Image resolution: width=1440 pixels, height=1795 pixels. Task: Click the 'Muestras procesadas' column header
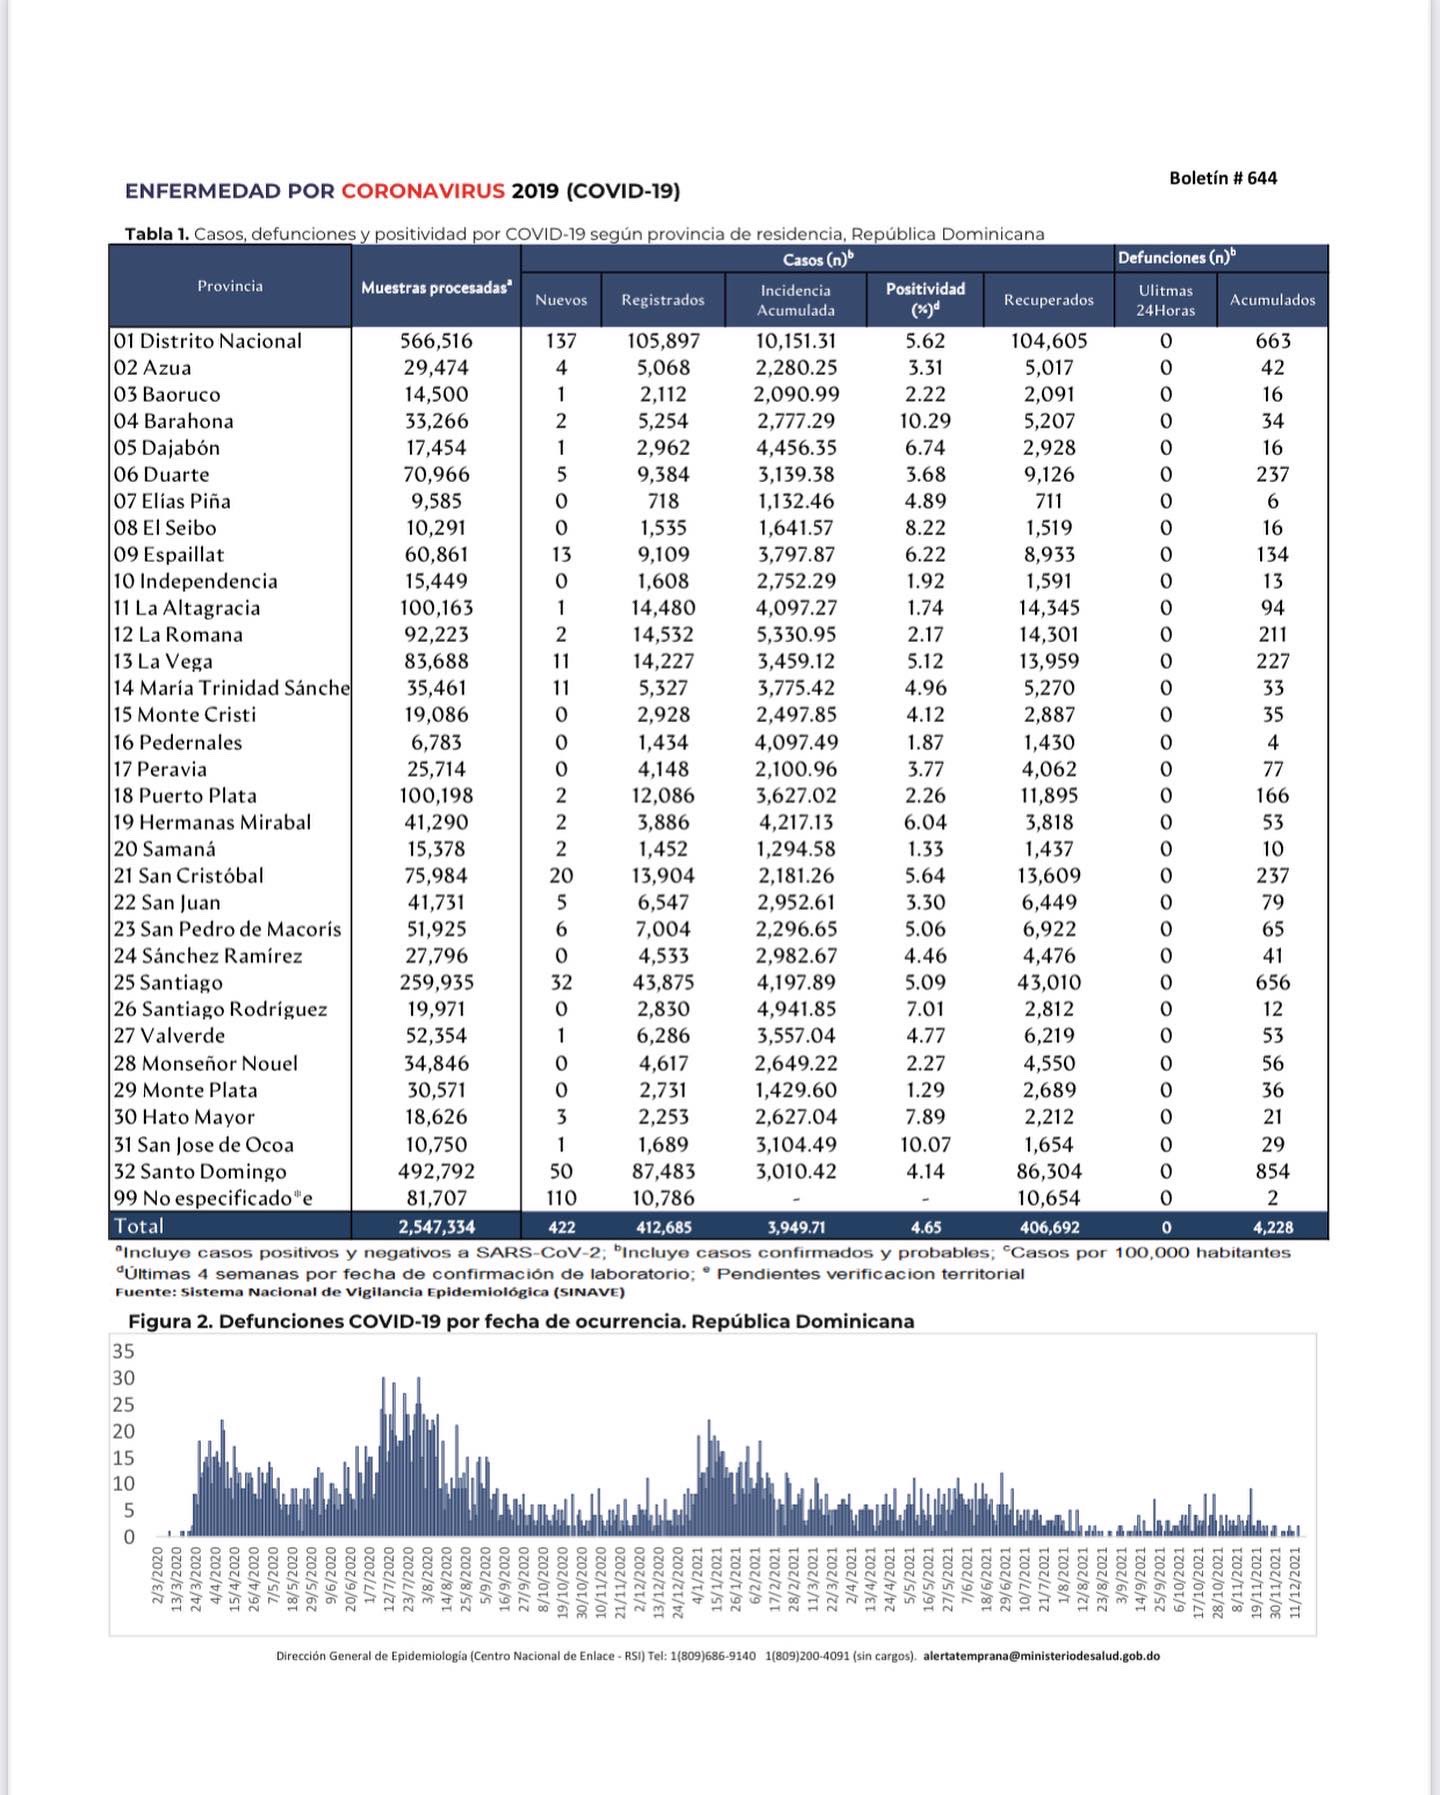[436, 288]
